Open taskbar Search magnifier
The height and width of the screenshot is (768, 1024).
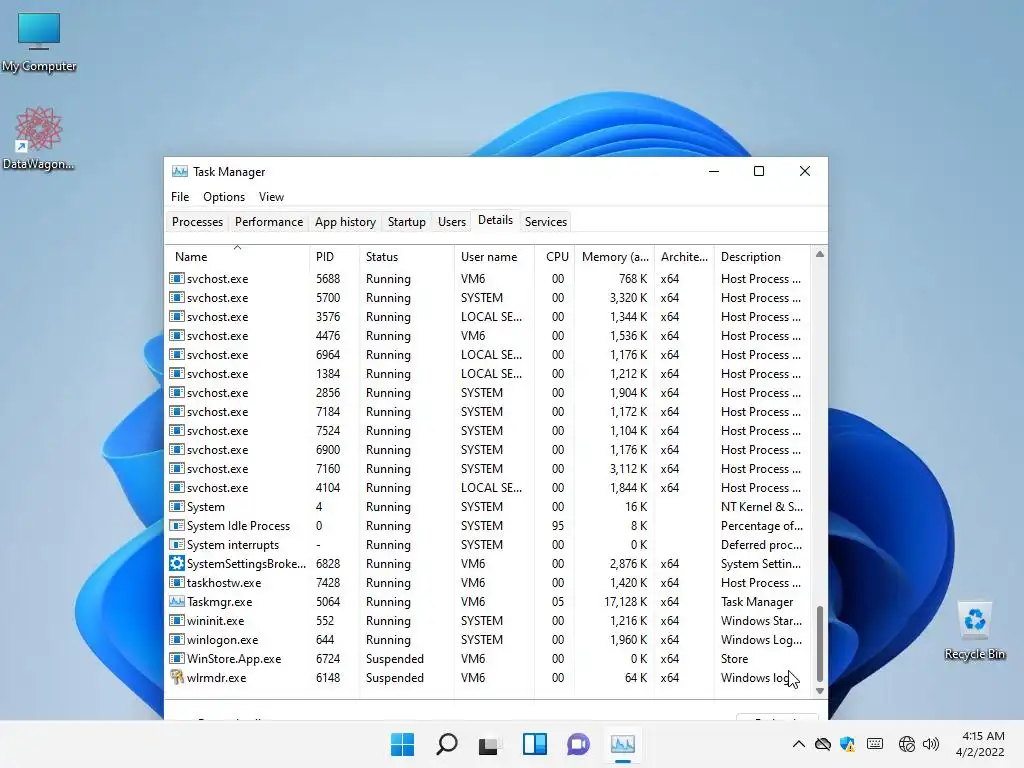click(447, 744)
